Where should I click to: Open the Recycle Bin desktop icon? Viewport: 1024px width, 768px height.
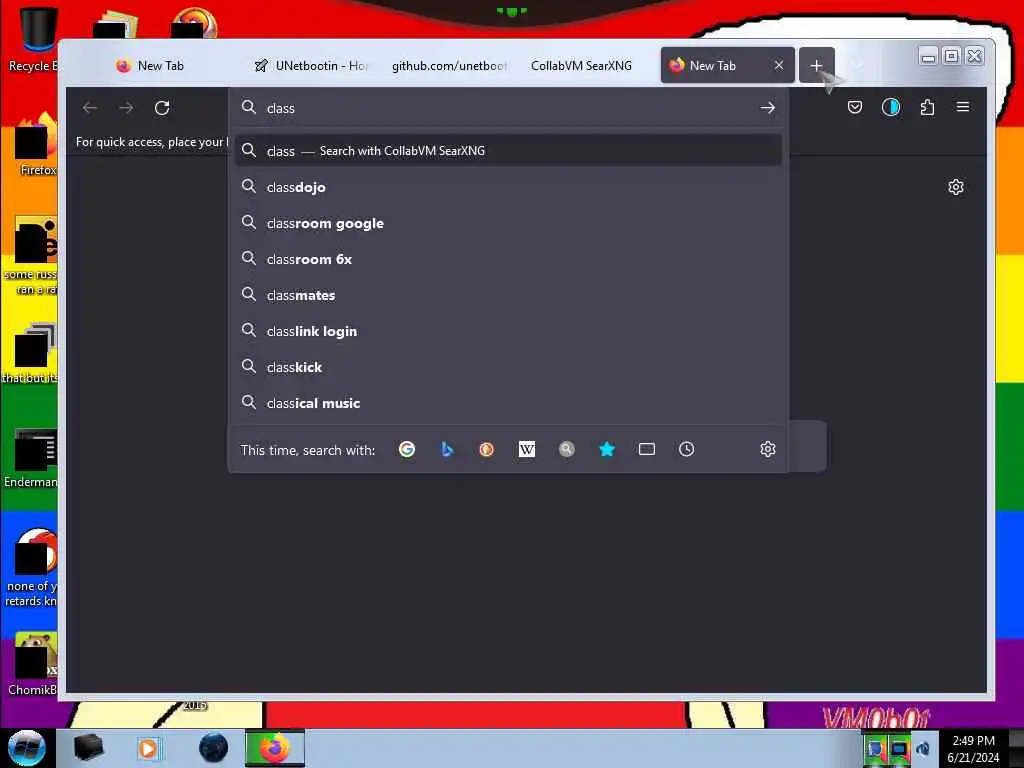(35, 37)
